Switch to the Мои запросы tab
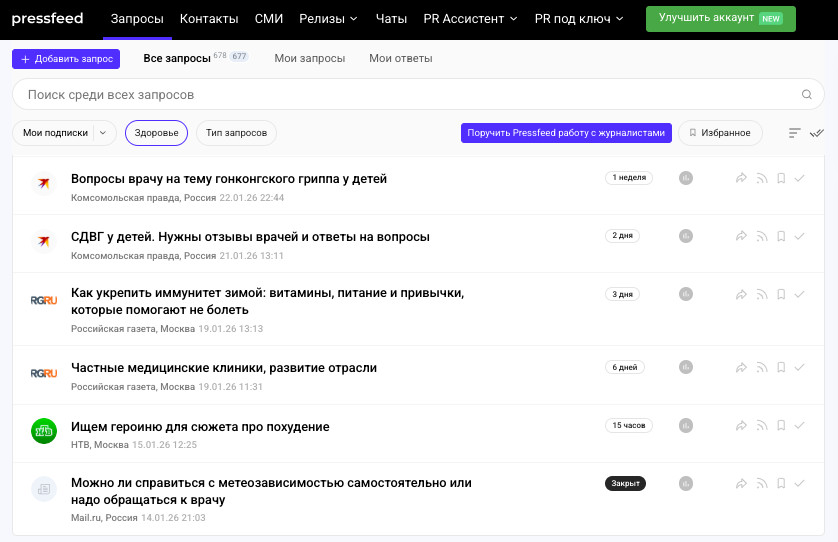838x542 pixels. click(x=310, y=59)
